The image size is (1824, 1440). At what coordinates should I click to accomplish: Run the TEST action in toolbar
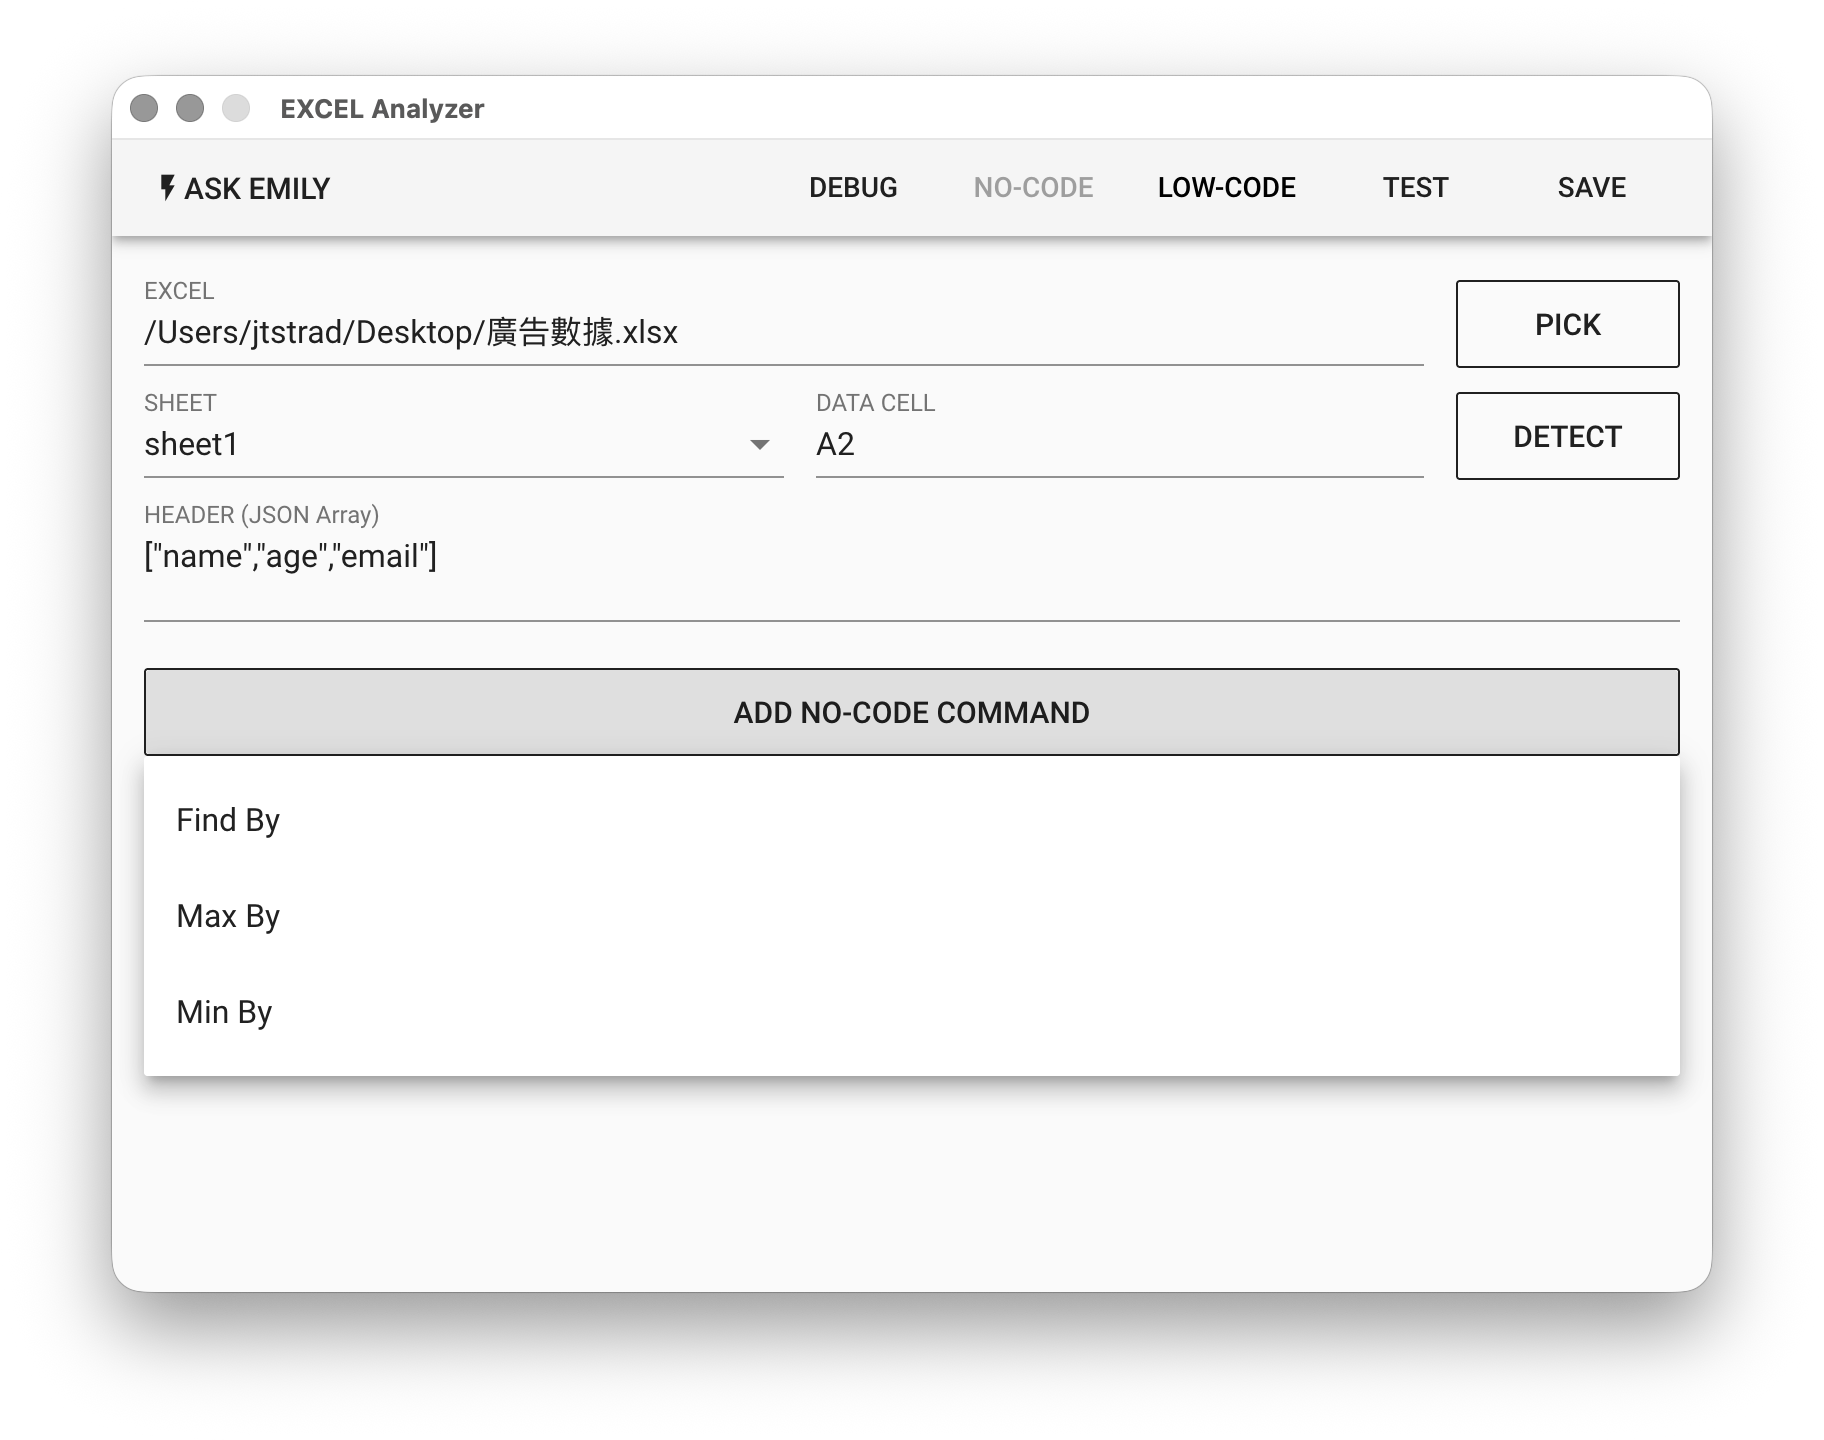(x=1415, y=188)
